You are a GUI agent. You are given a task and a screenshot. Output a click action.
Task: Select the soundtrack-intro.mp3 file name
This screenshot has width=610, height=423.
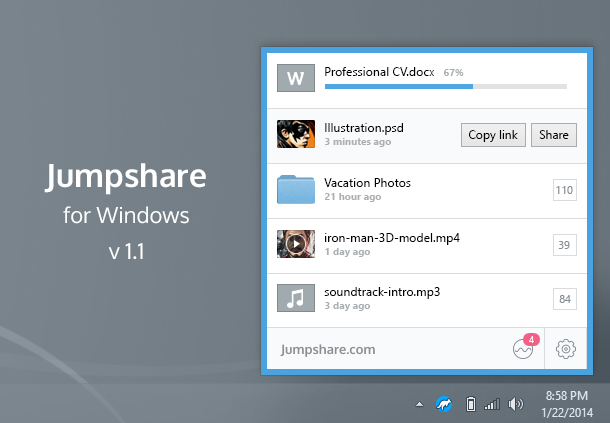point(382,292)
